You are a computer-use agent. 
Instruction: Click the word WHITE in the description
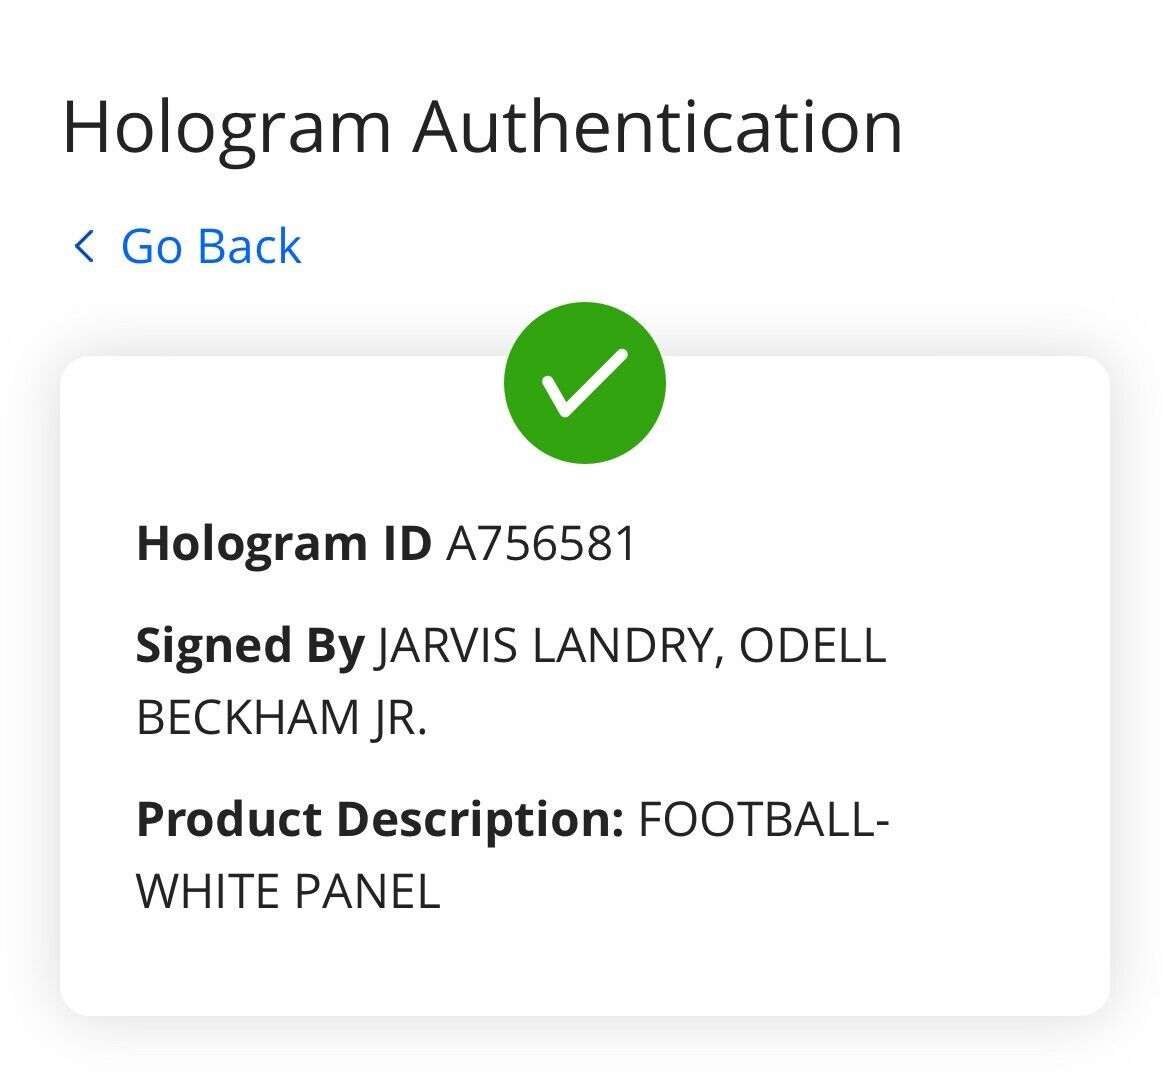(206, 891)
